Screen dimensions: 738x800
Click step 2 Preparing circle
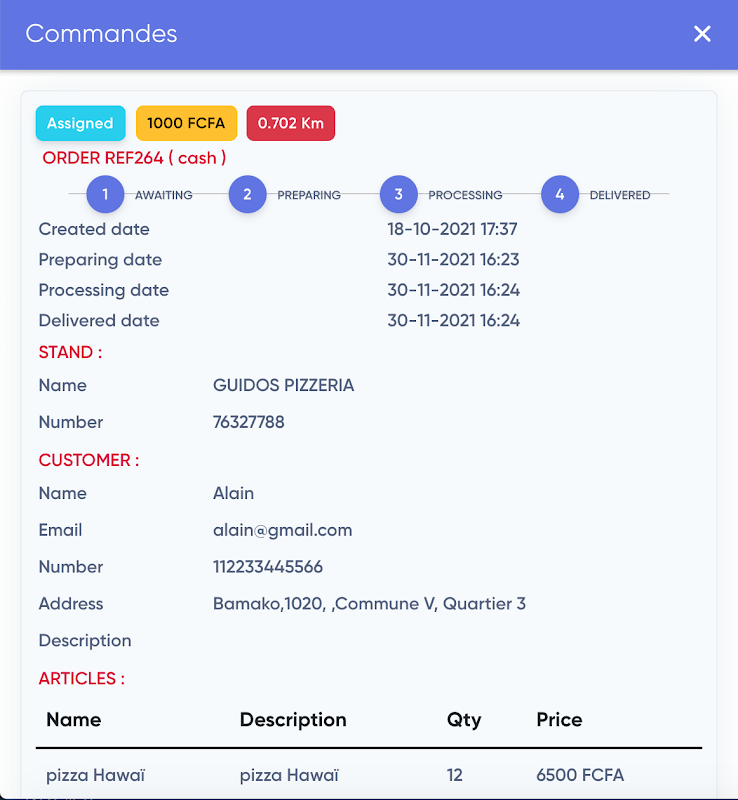pos(247,195)
